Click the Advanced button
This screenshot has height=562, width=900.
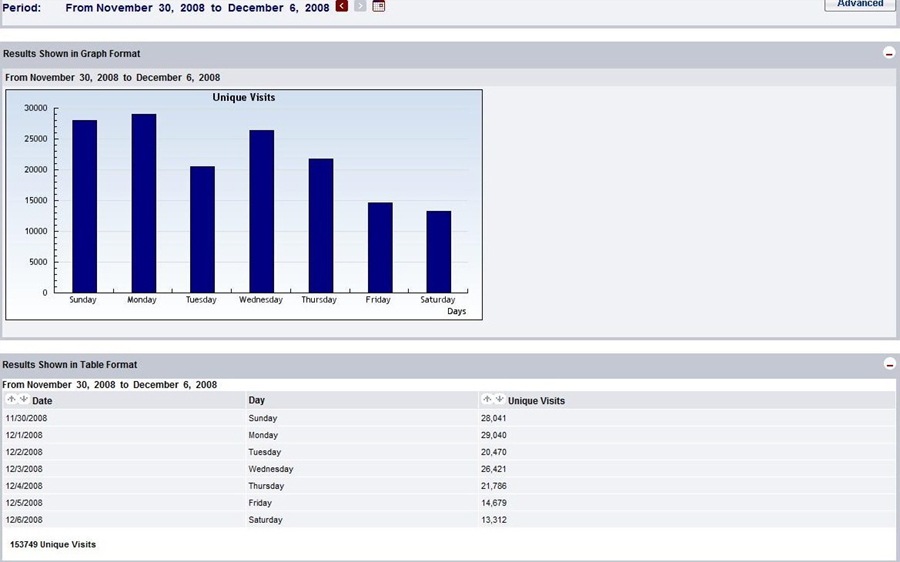859,5
